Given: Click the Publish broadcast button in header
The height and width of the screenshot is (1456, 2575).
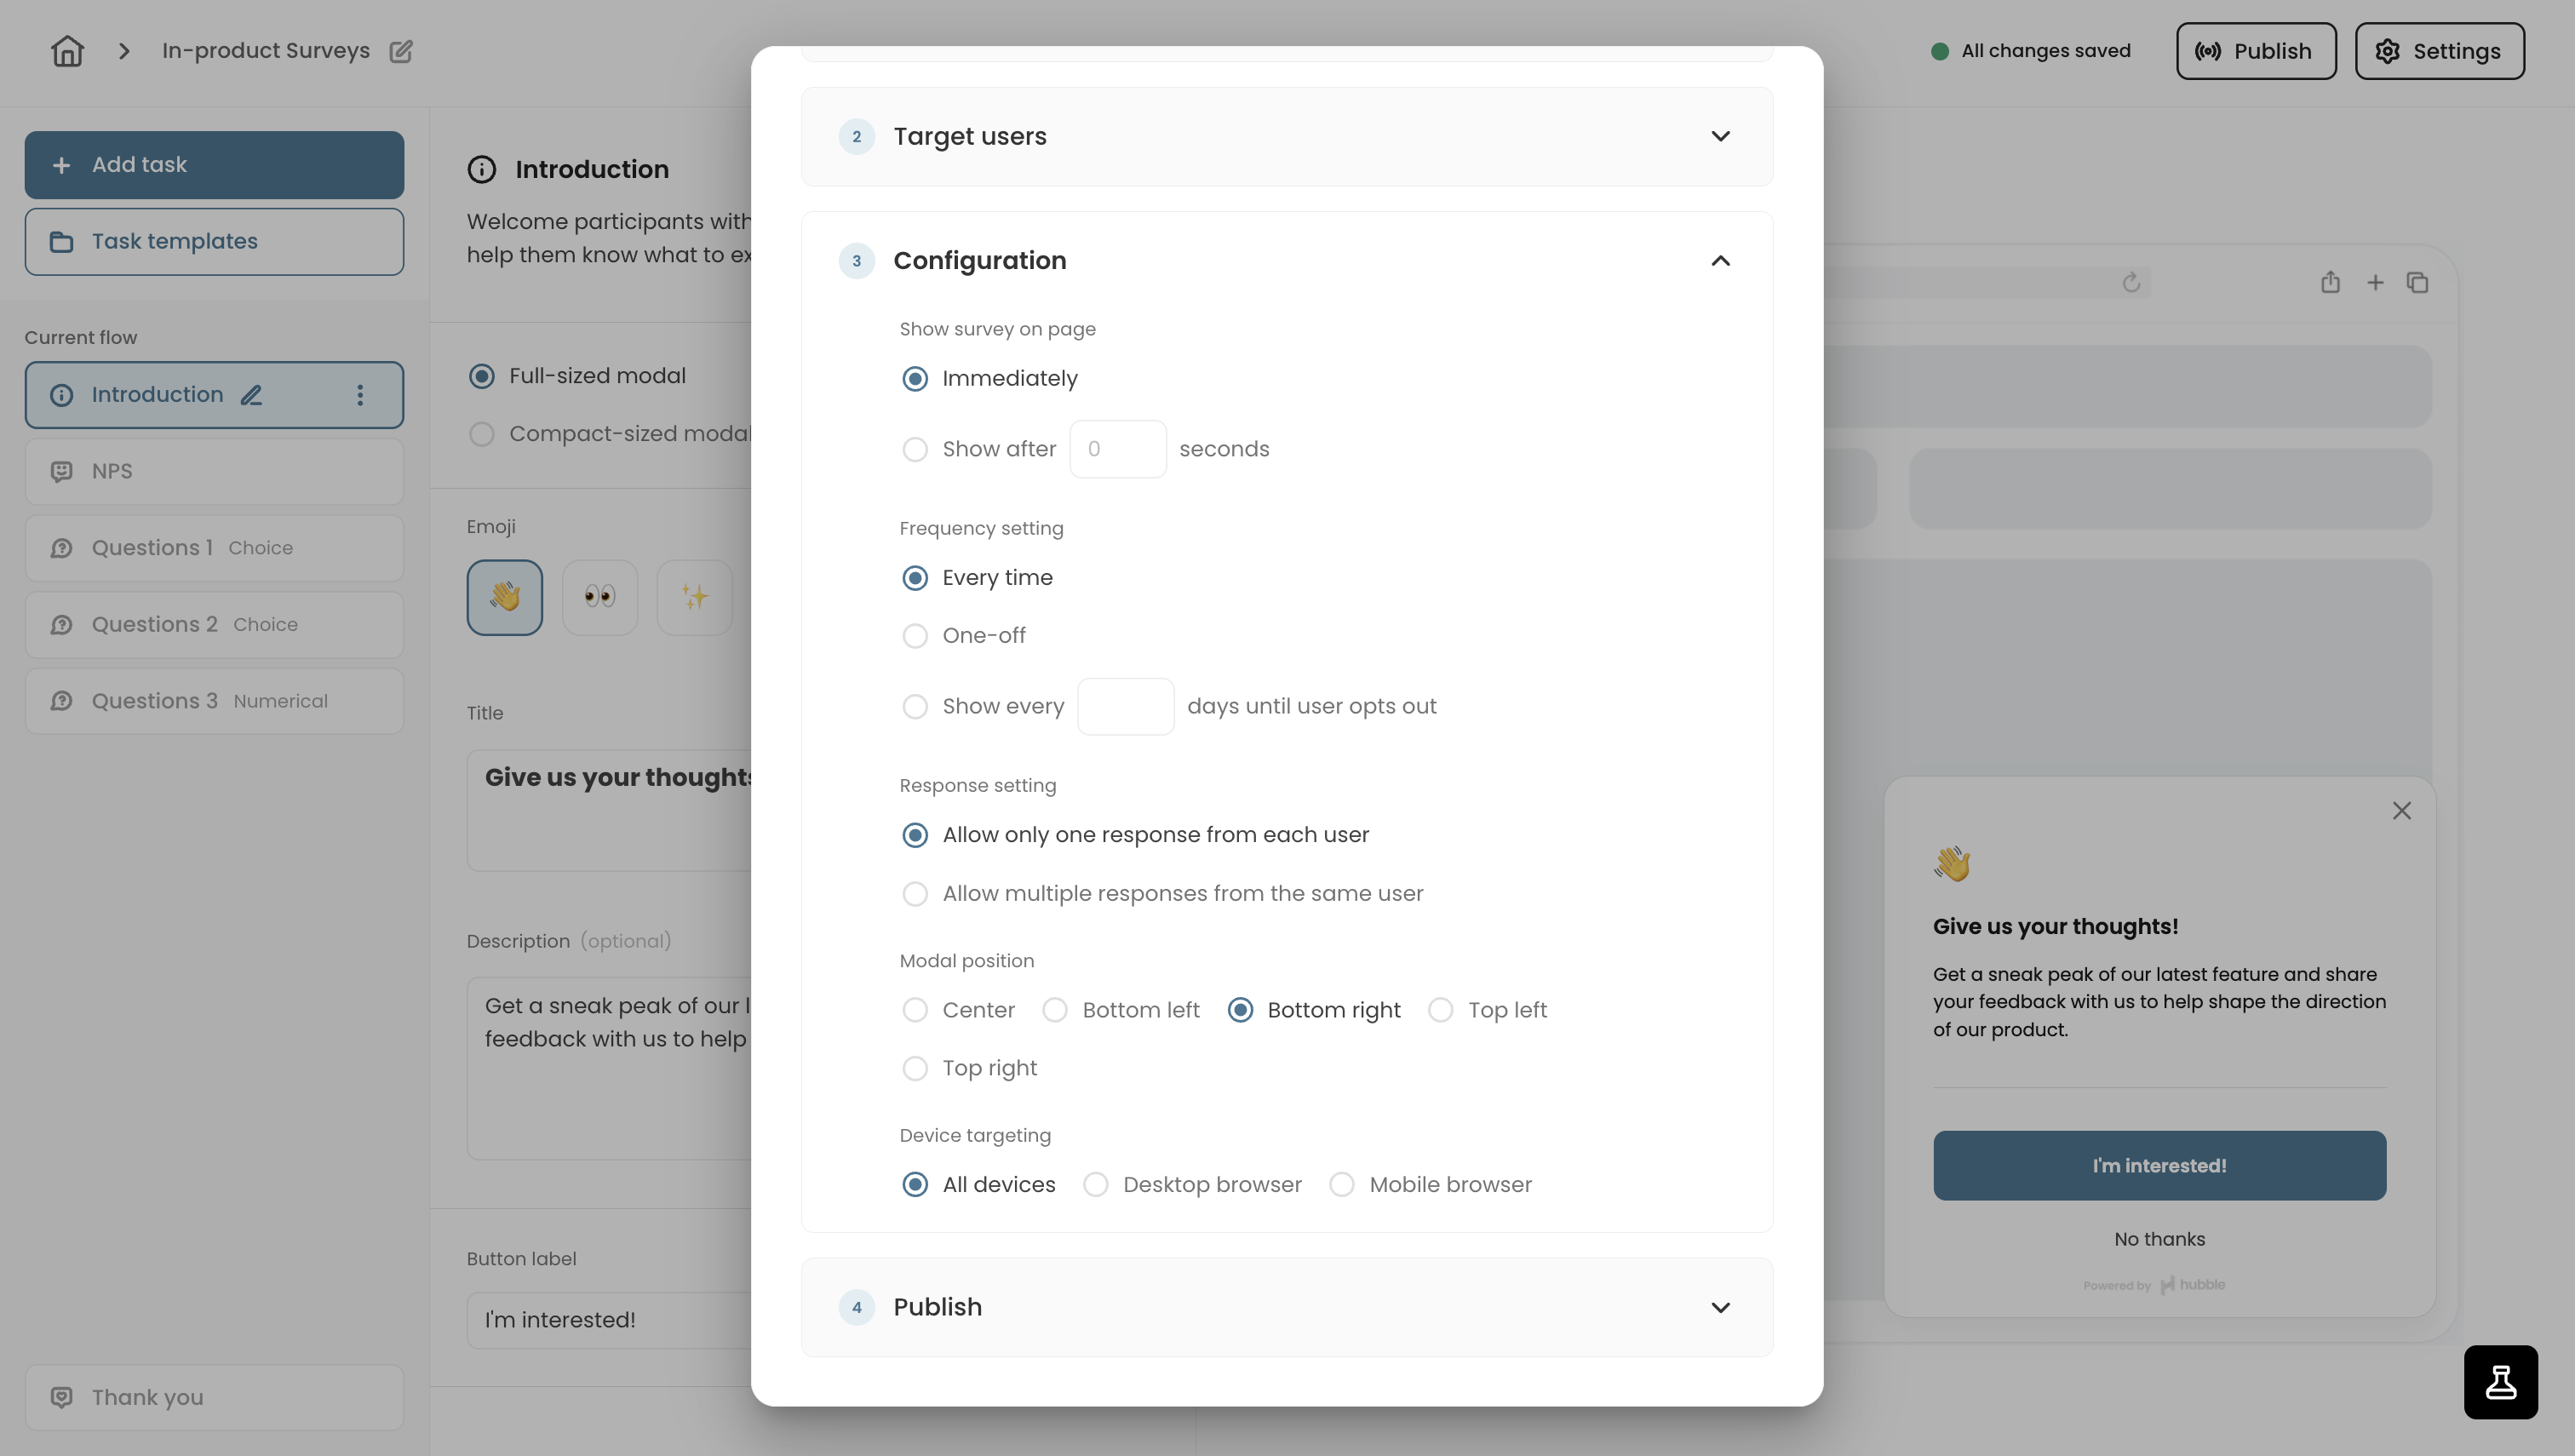Looking at the screenshot, I should click(x=2255, y=51).
